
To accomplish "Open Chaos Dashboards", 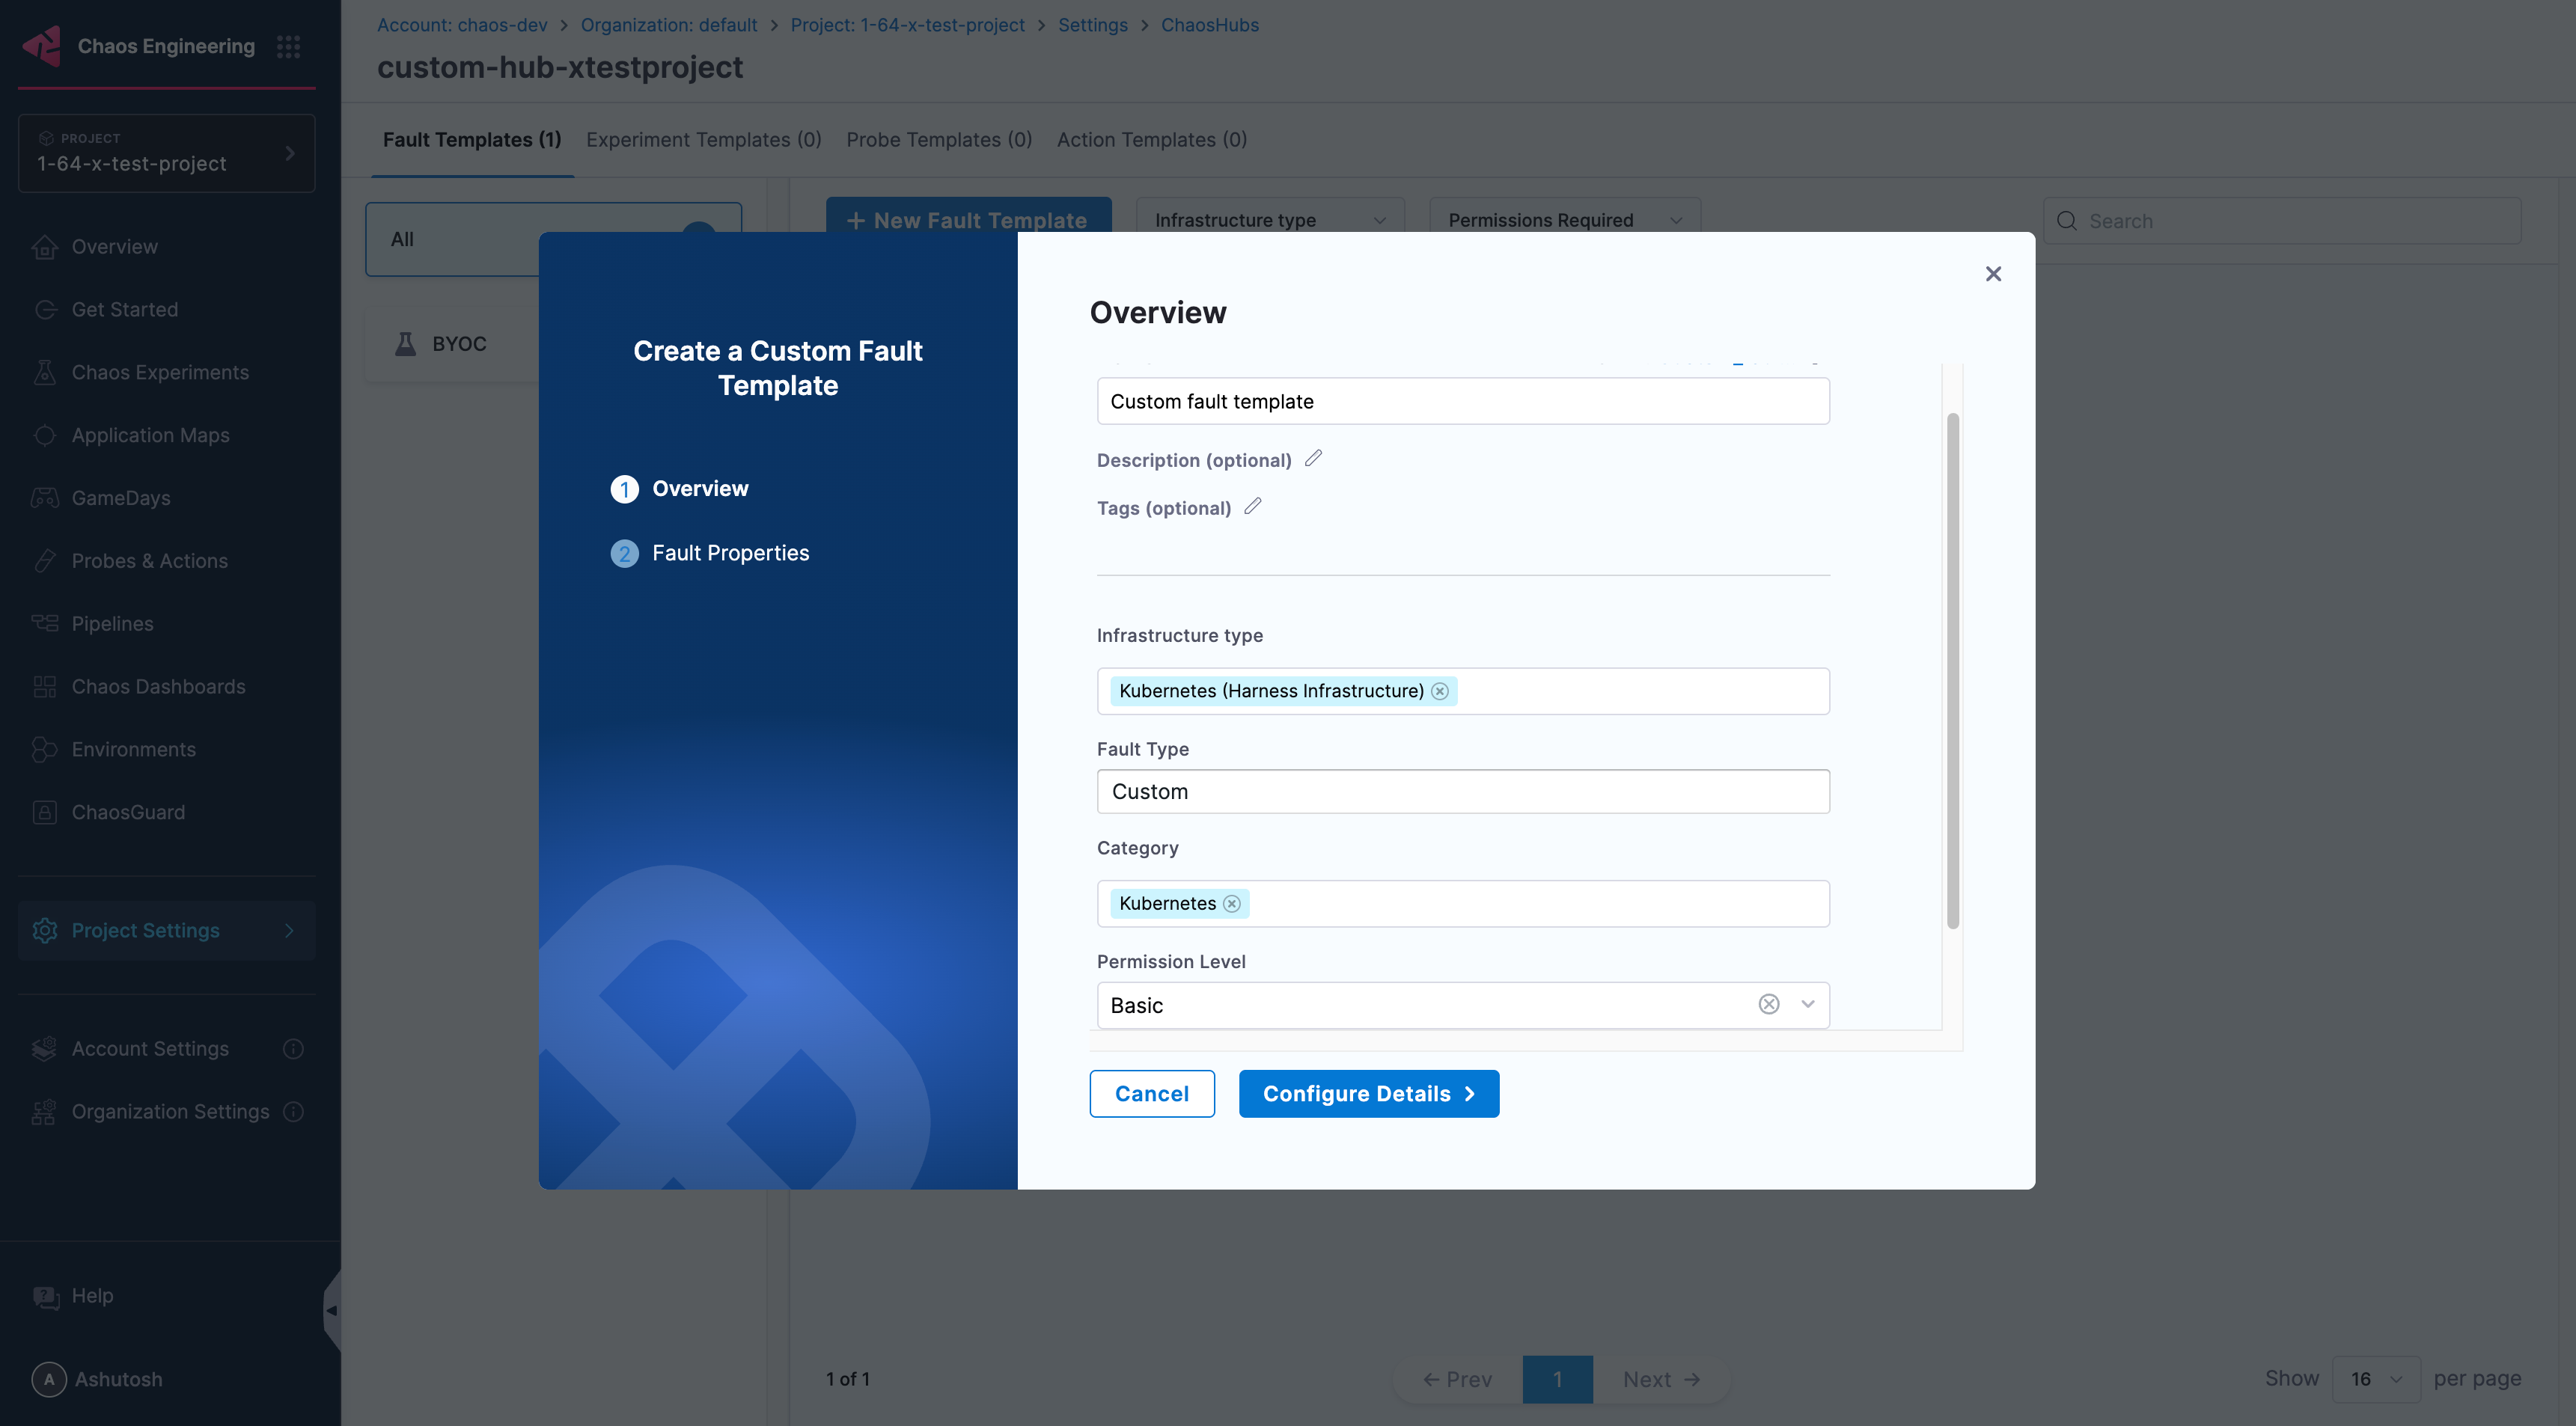I will 158,686.
